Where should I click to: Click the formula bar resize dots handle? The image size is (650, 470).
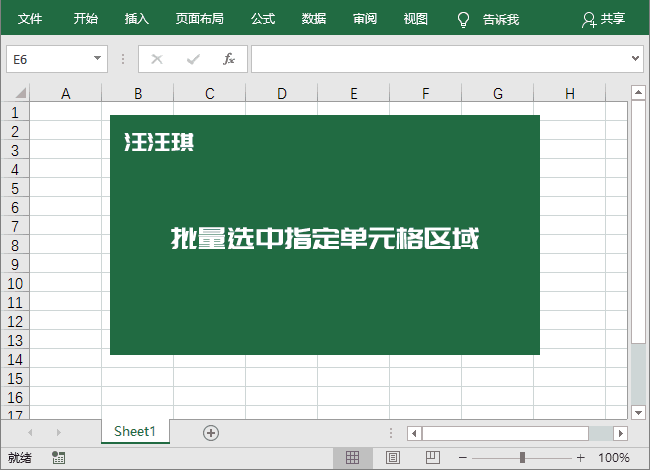123,59
